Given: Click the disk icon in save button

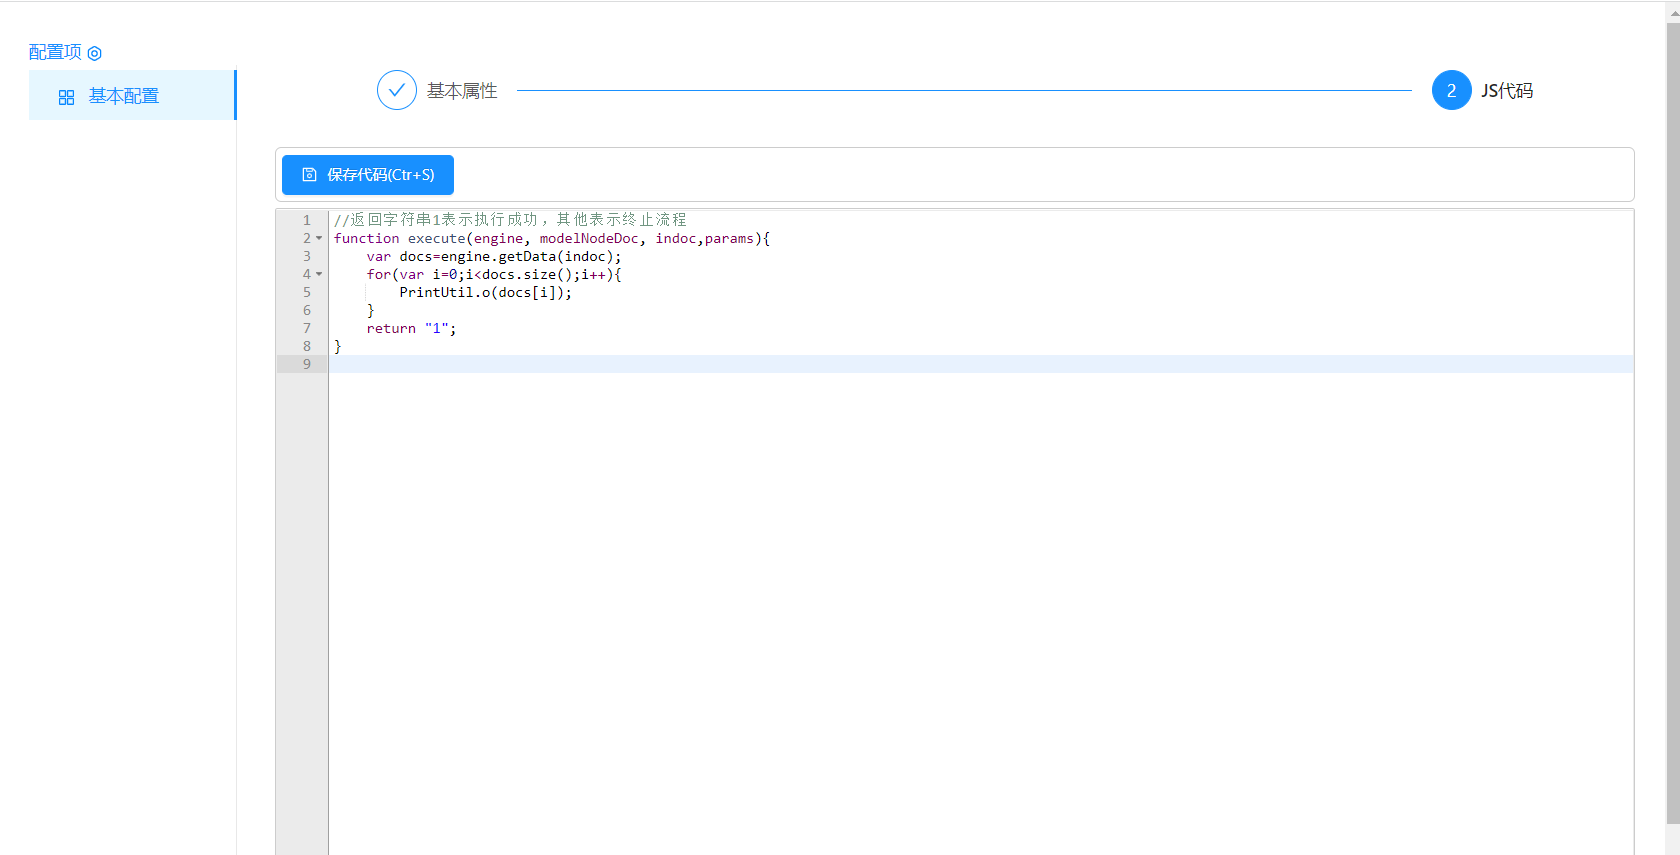Looking at the screenshot, I should click(310, 175).
